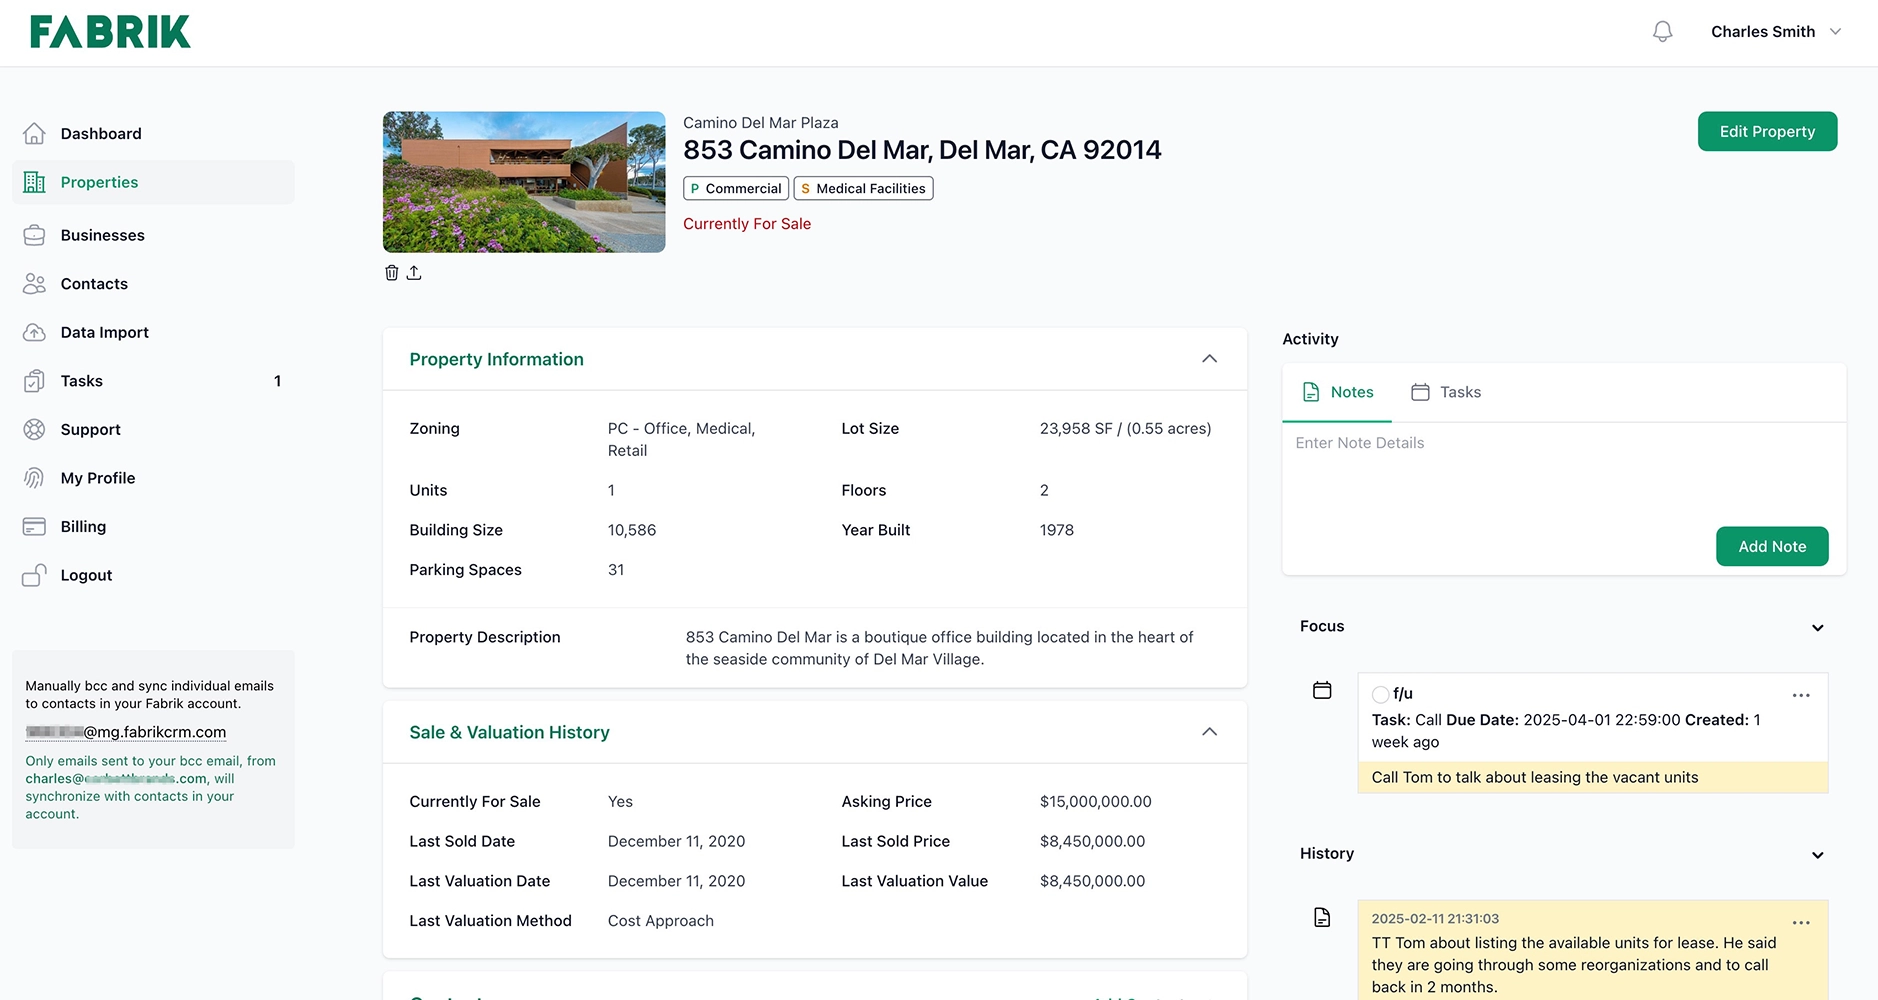The image size is (1878, 1000).
Task: Click the Zoning value PC - Office, Medical
Action: coord(681,439)
